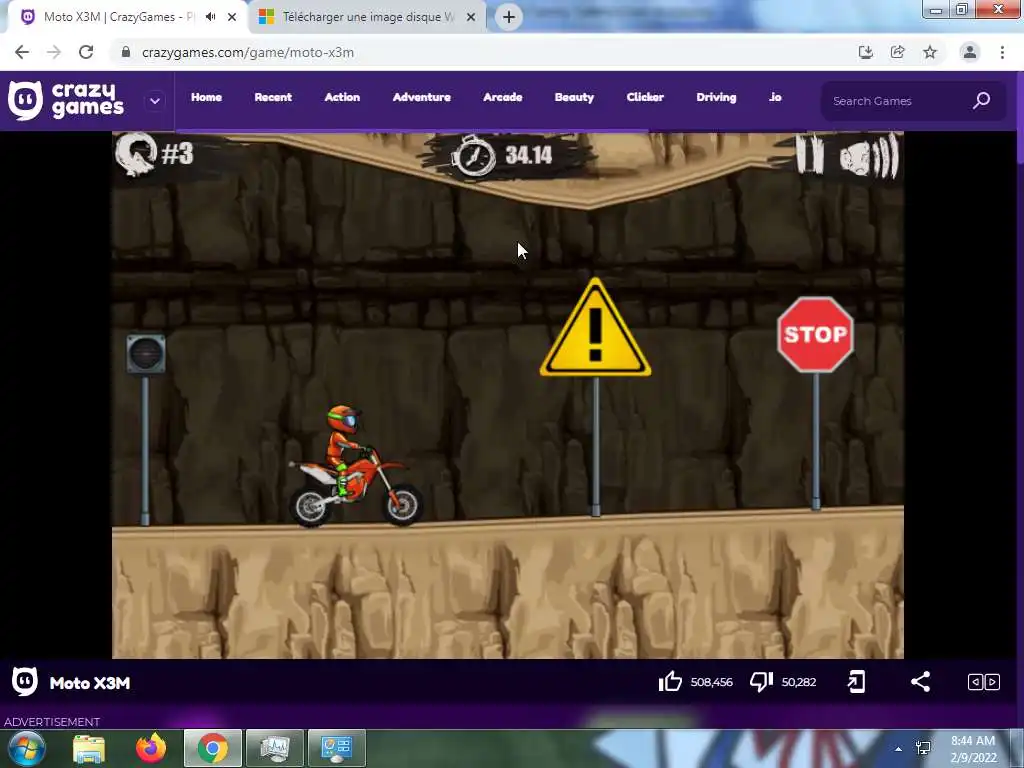Screen dimensions: 1024x768
Task: Launch Firefox from the taskbar
Action: tap(151, 748)
